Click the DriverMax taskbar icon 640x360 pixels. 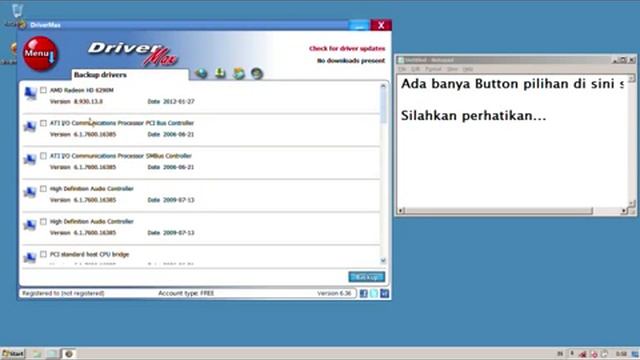click(x=69, y=354)
